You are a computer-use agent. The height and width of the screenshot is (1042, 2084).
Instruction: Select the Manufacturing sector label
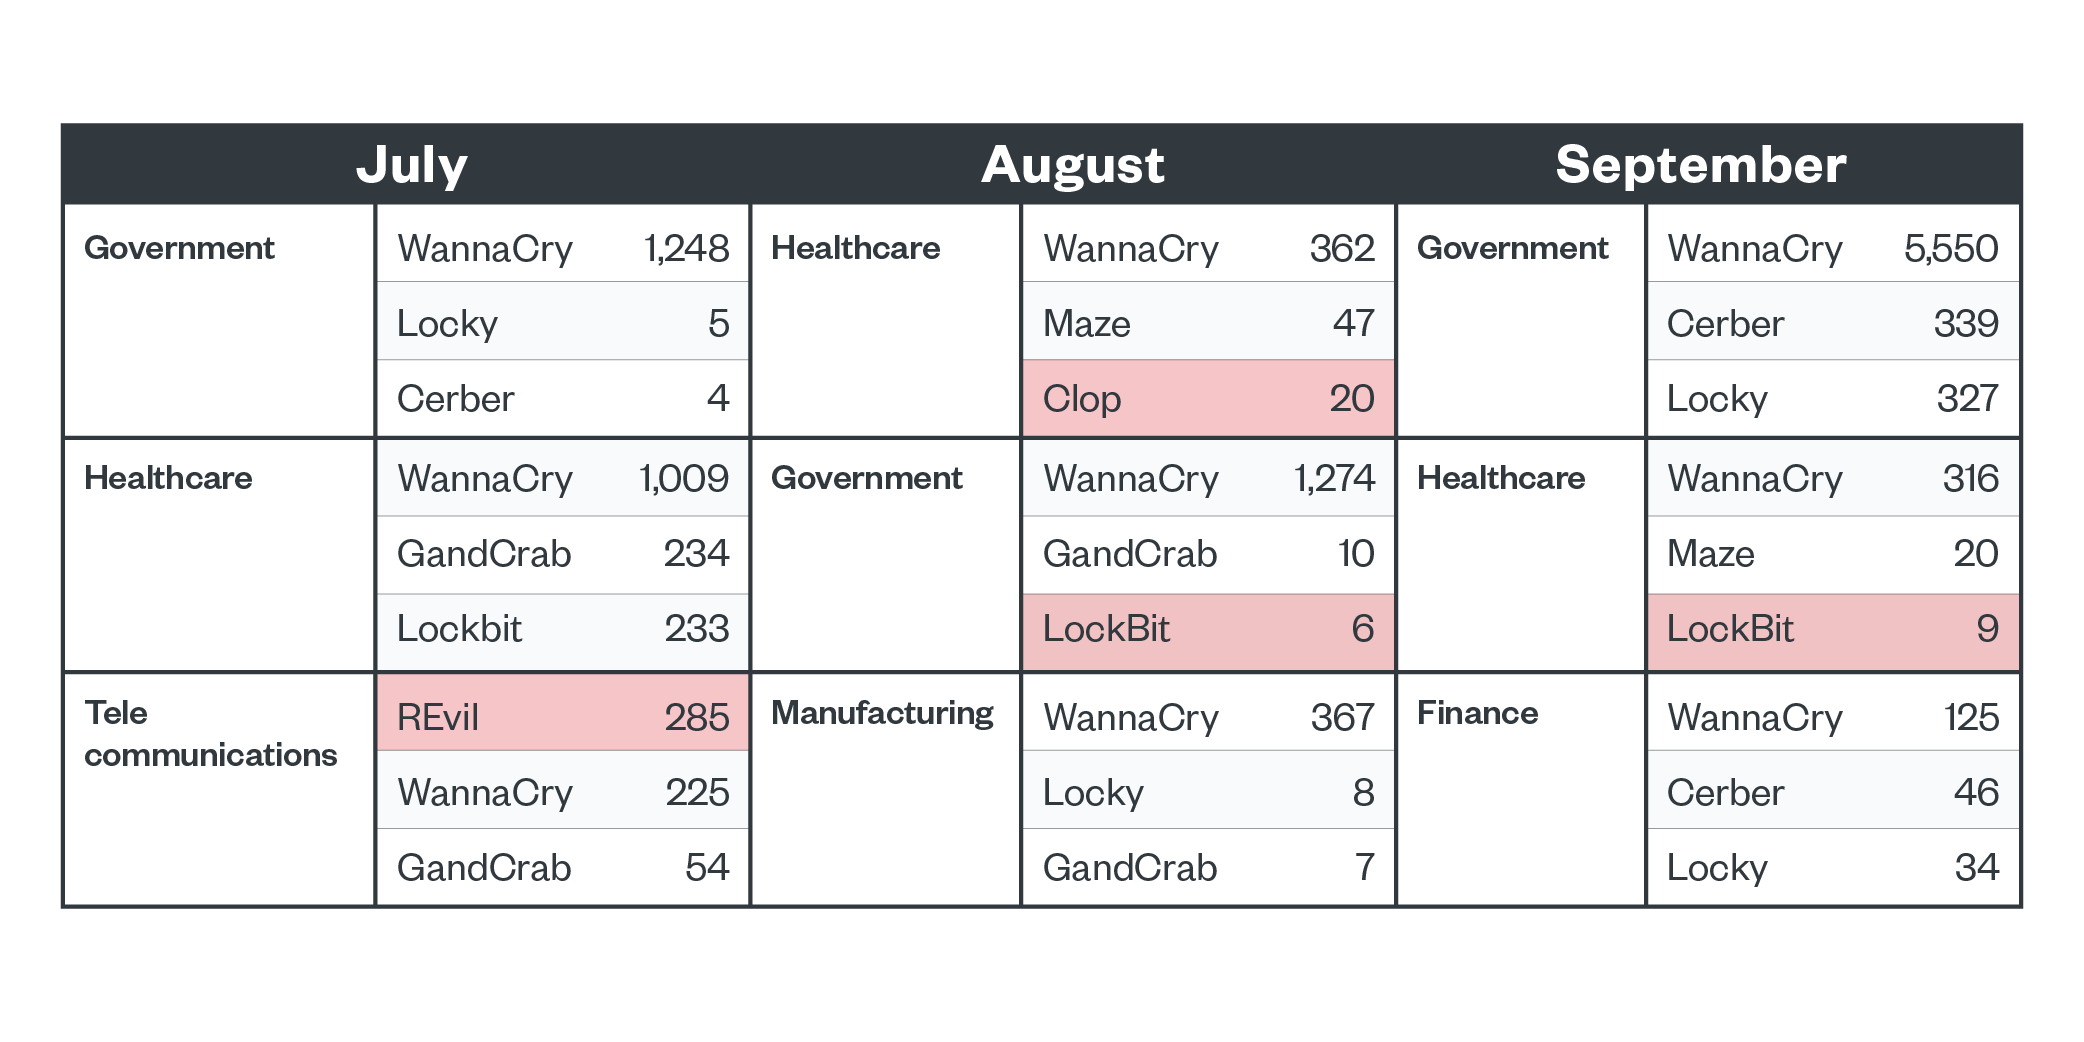(882, 713)
